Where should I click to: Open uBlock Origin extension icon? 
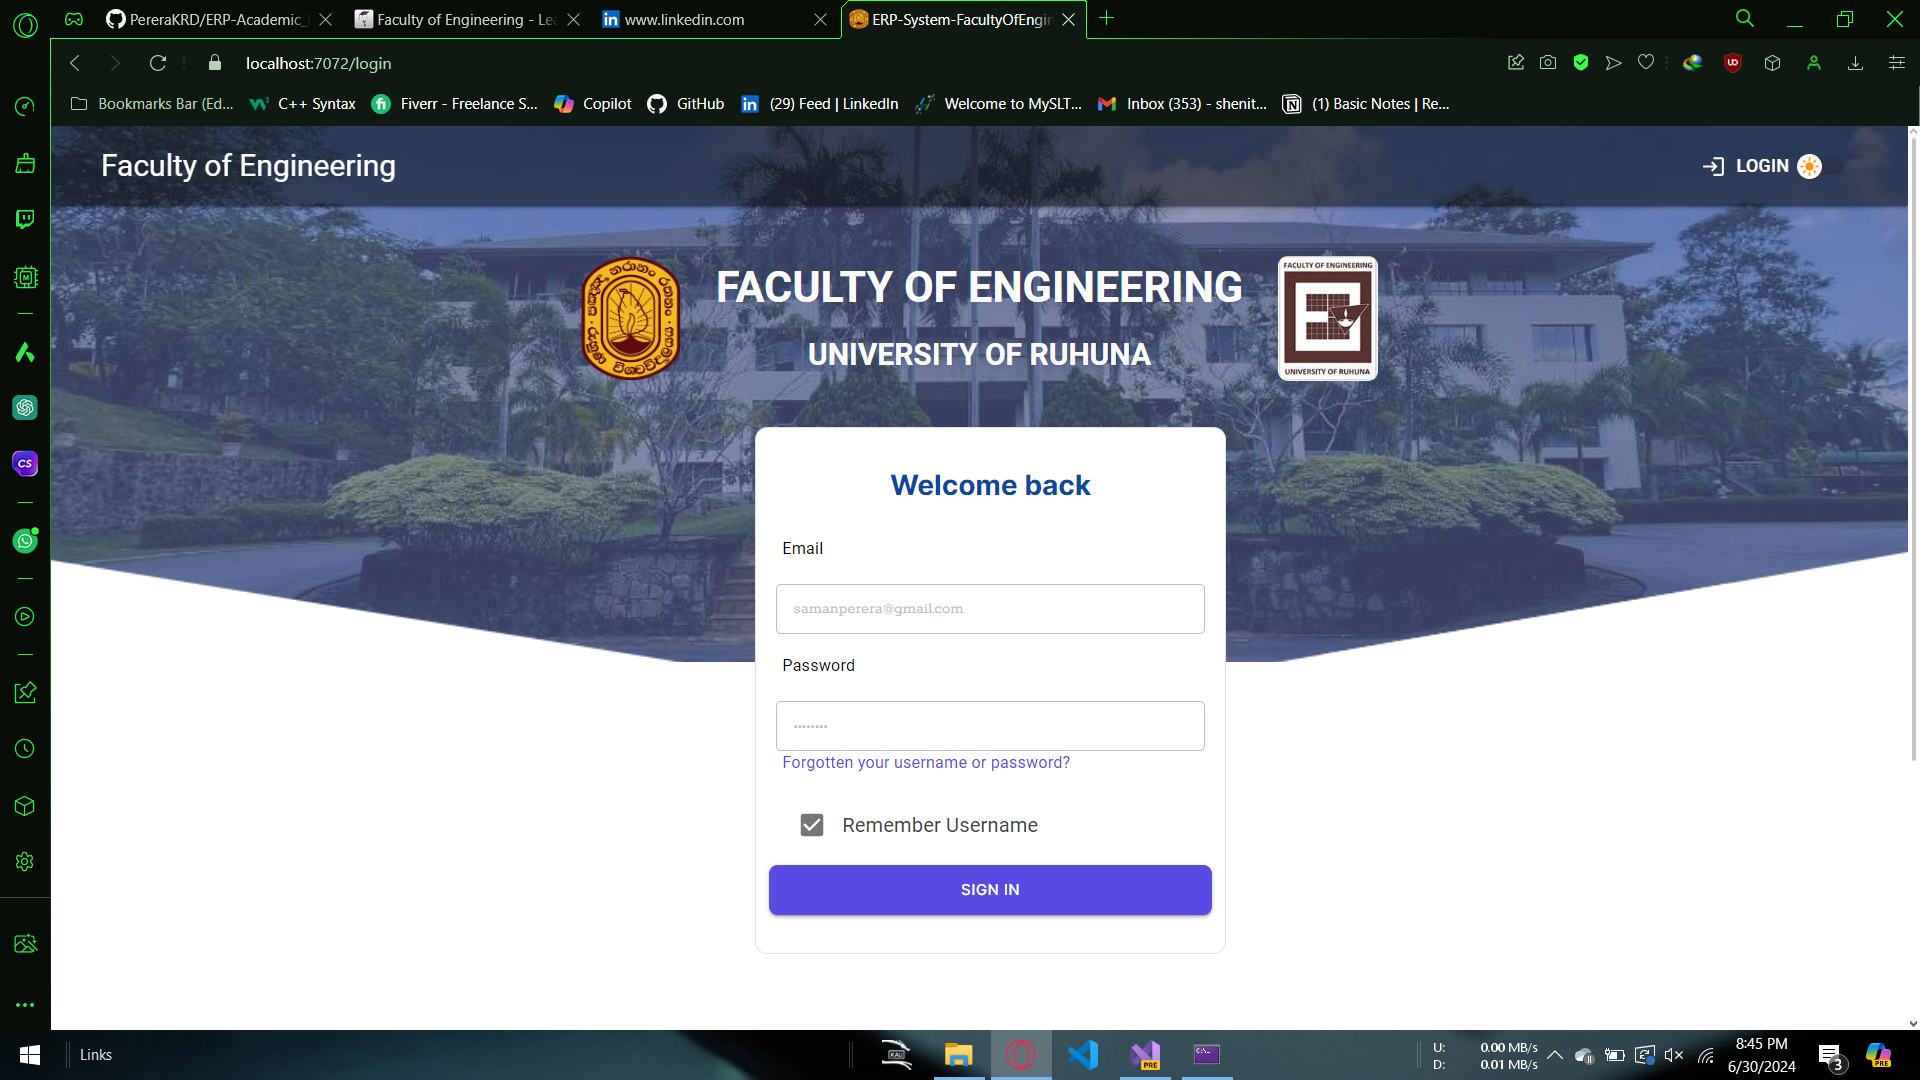point(1733,63)
